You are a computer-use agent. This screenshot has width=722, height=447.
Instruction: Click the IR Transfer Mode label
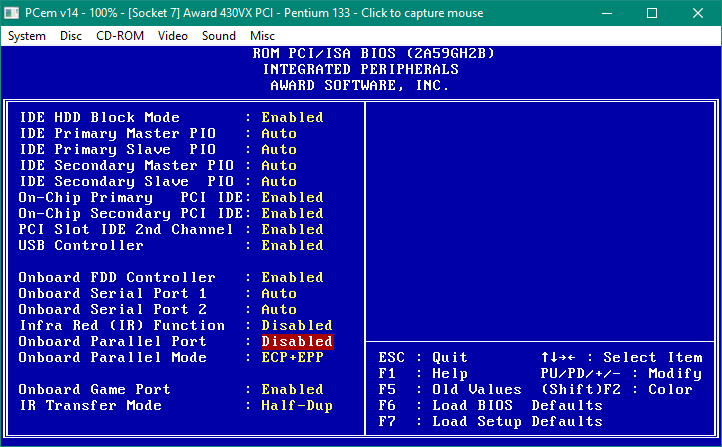pyautogui.click(x=91, y=406)
